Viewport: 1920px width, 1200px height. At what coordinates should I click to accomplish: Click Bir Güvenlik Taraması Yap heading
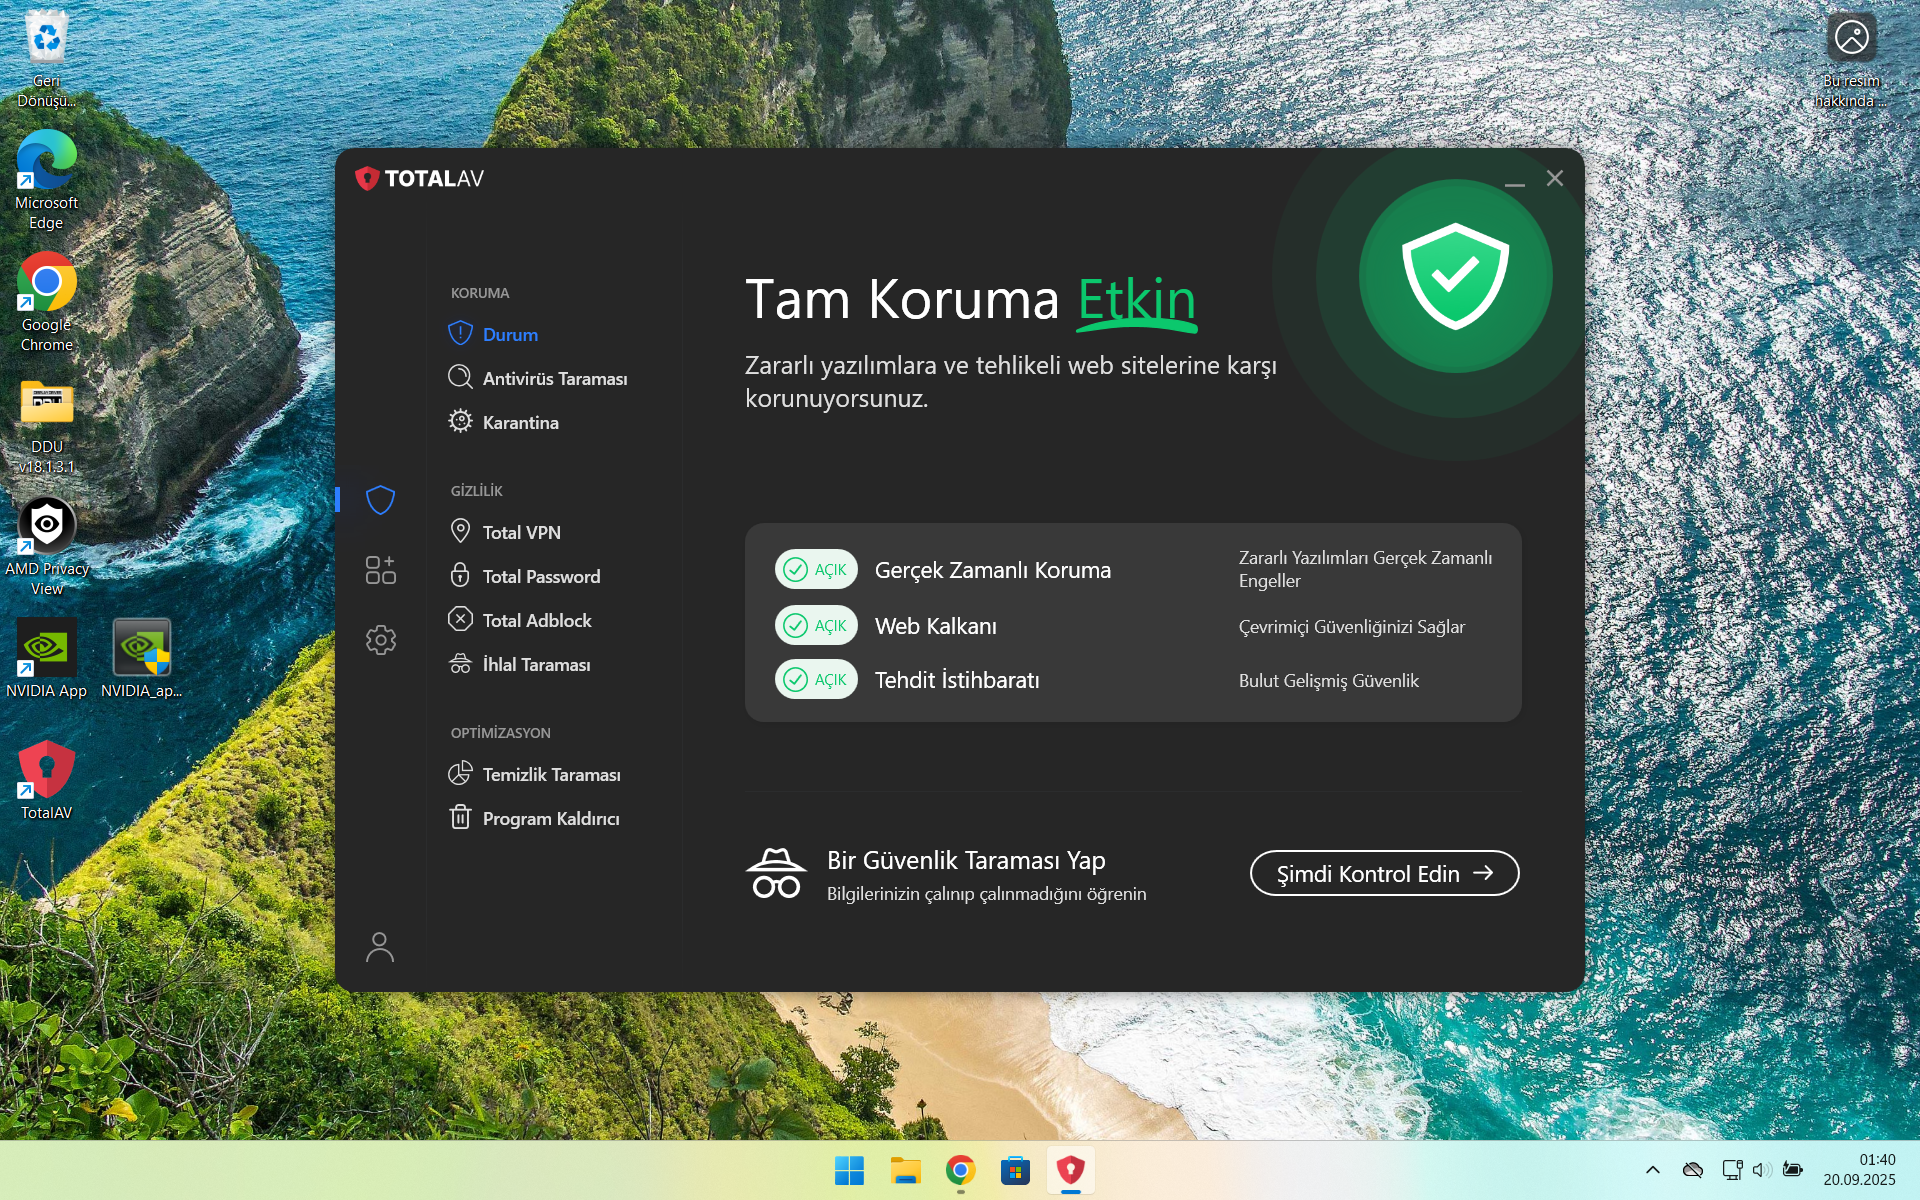coord(966,860)
